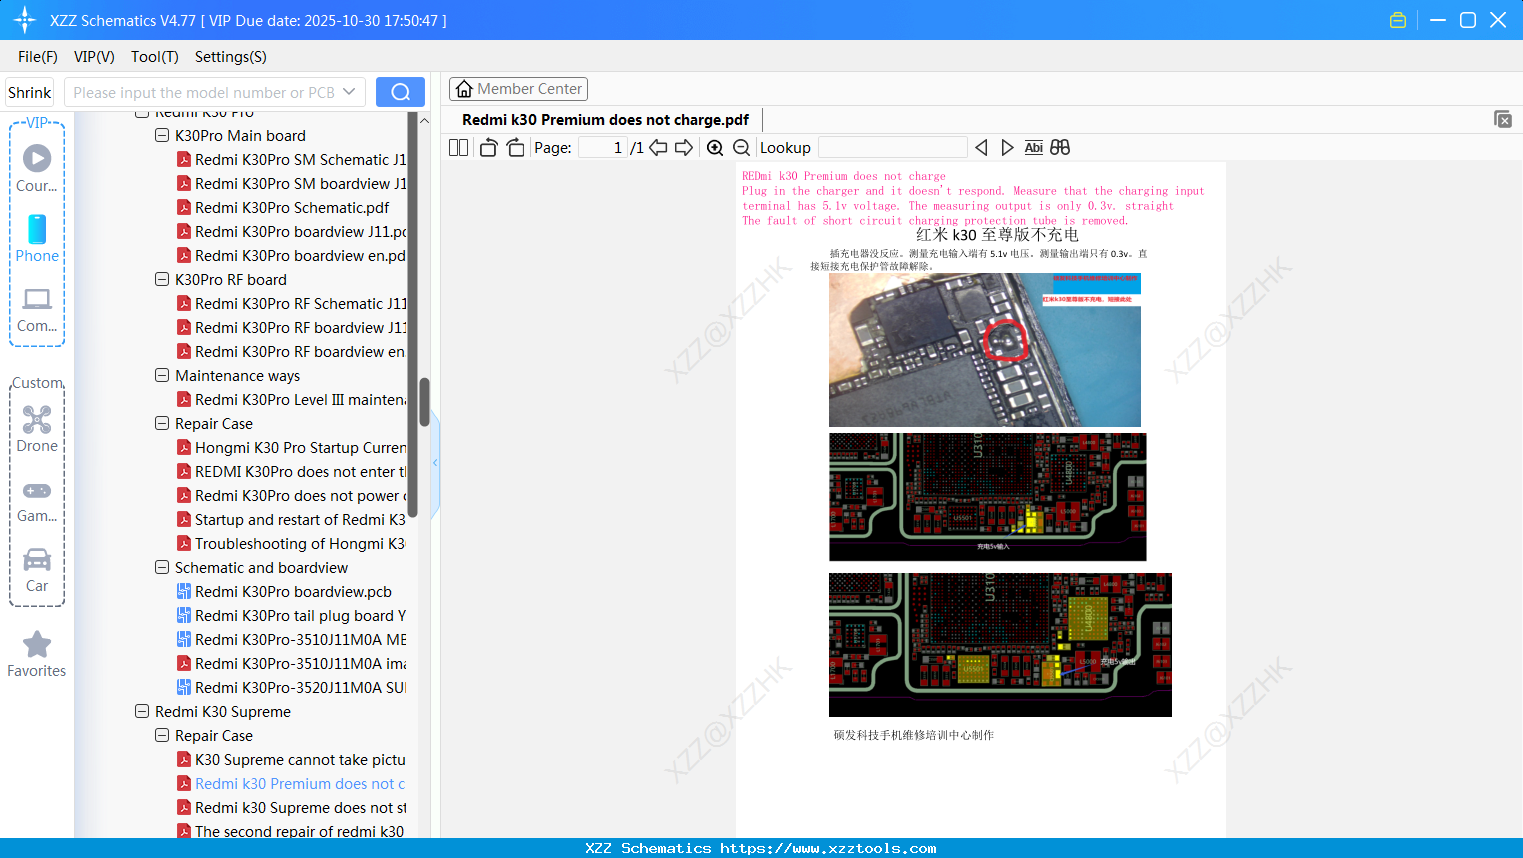Select the Phone category icon
The width and height of the screenshot is (1523, 858).
tap(37, 238)
